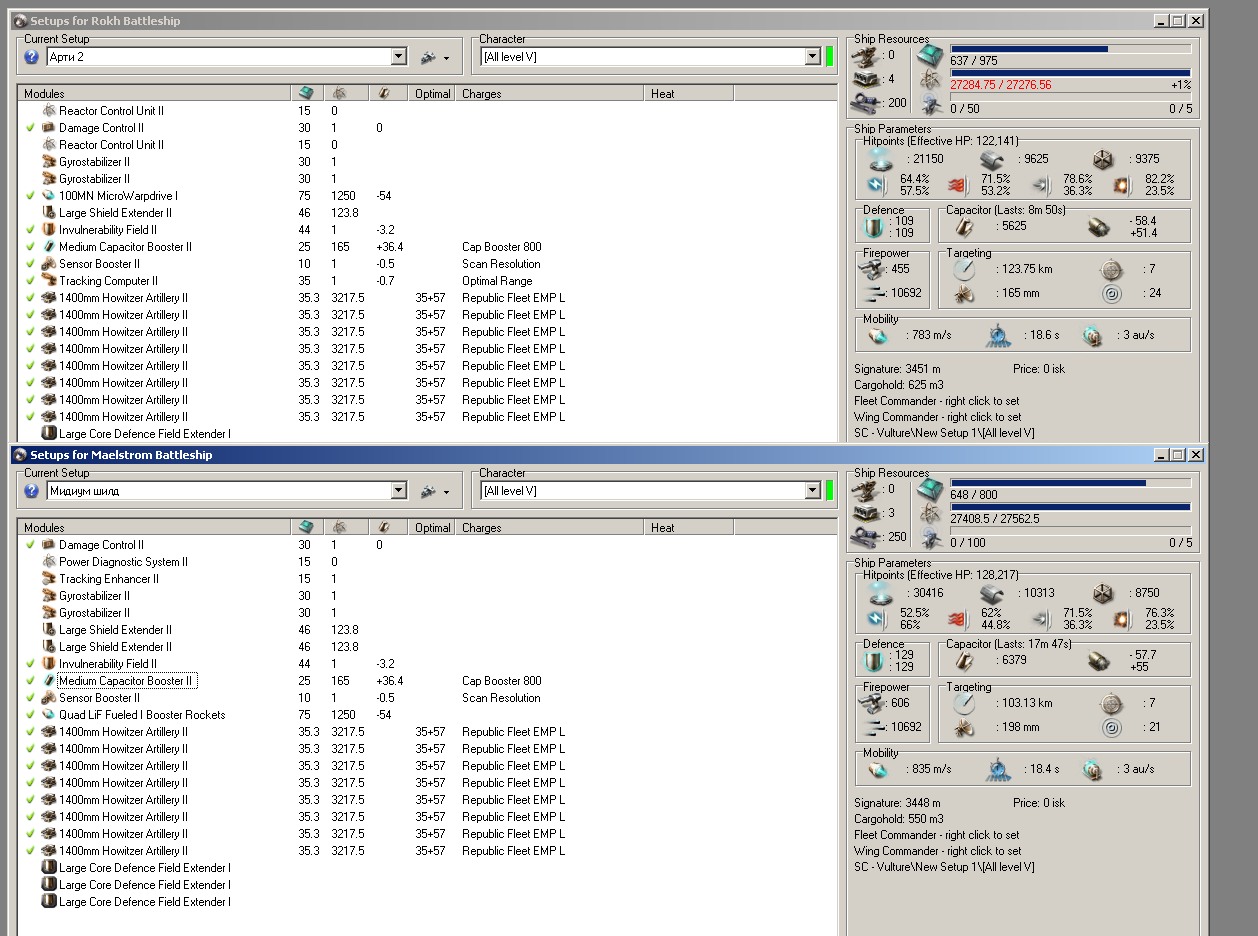Screen dimensions: 1258x936
Task: Click the blue help icon in Maelstrom window
Action: (x=31, y=491)
